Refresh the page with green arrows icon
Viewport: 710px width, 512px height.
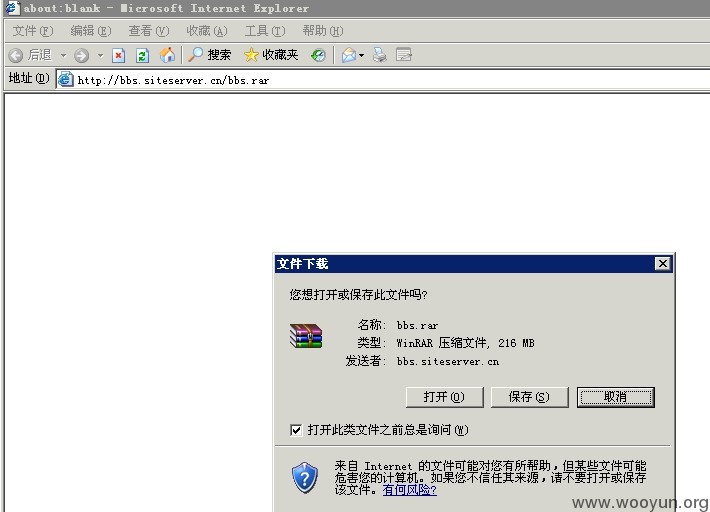(143, 55)
